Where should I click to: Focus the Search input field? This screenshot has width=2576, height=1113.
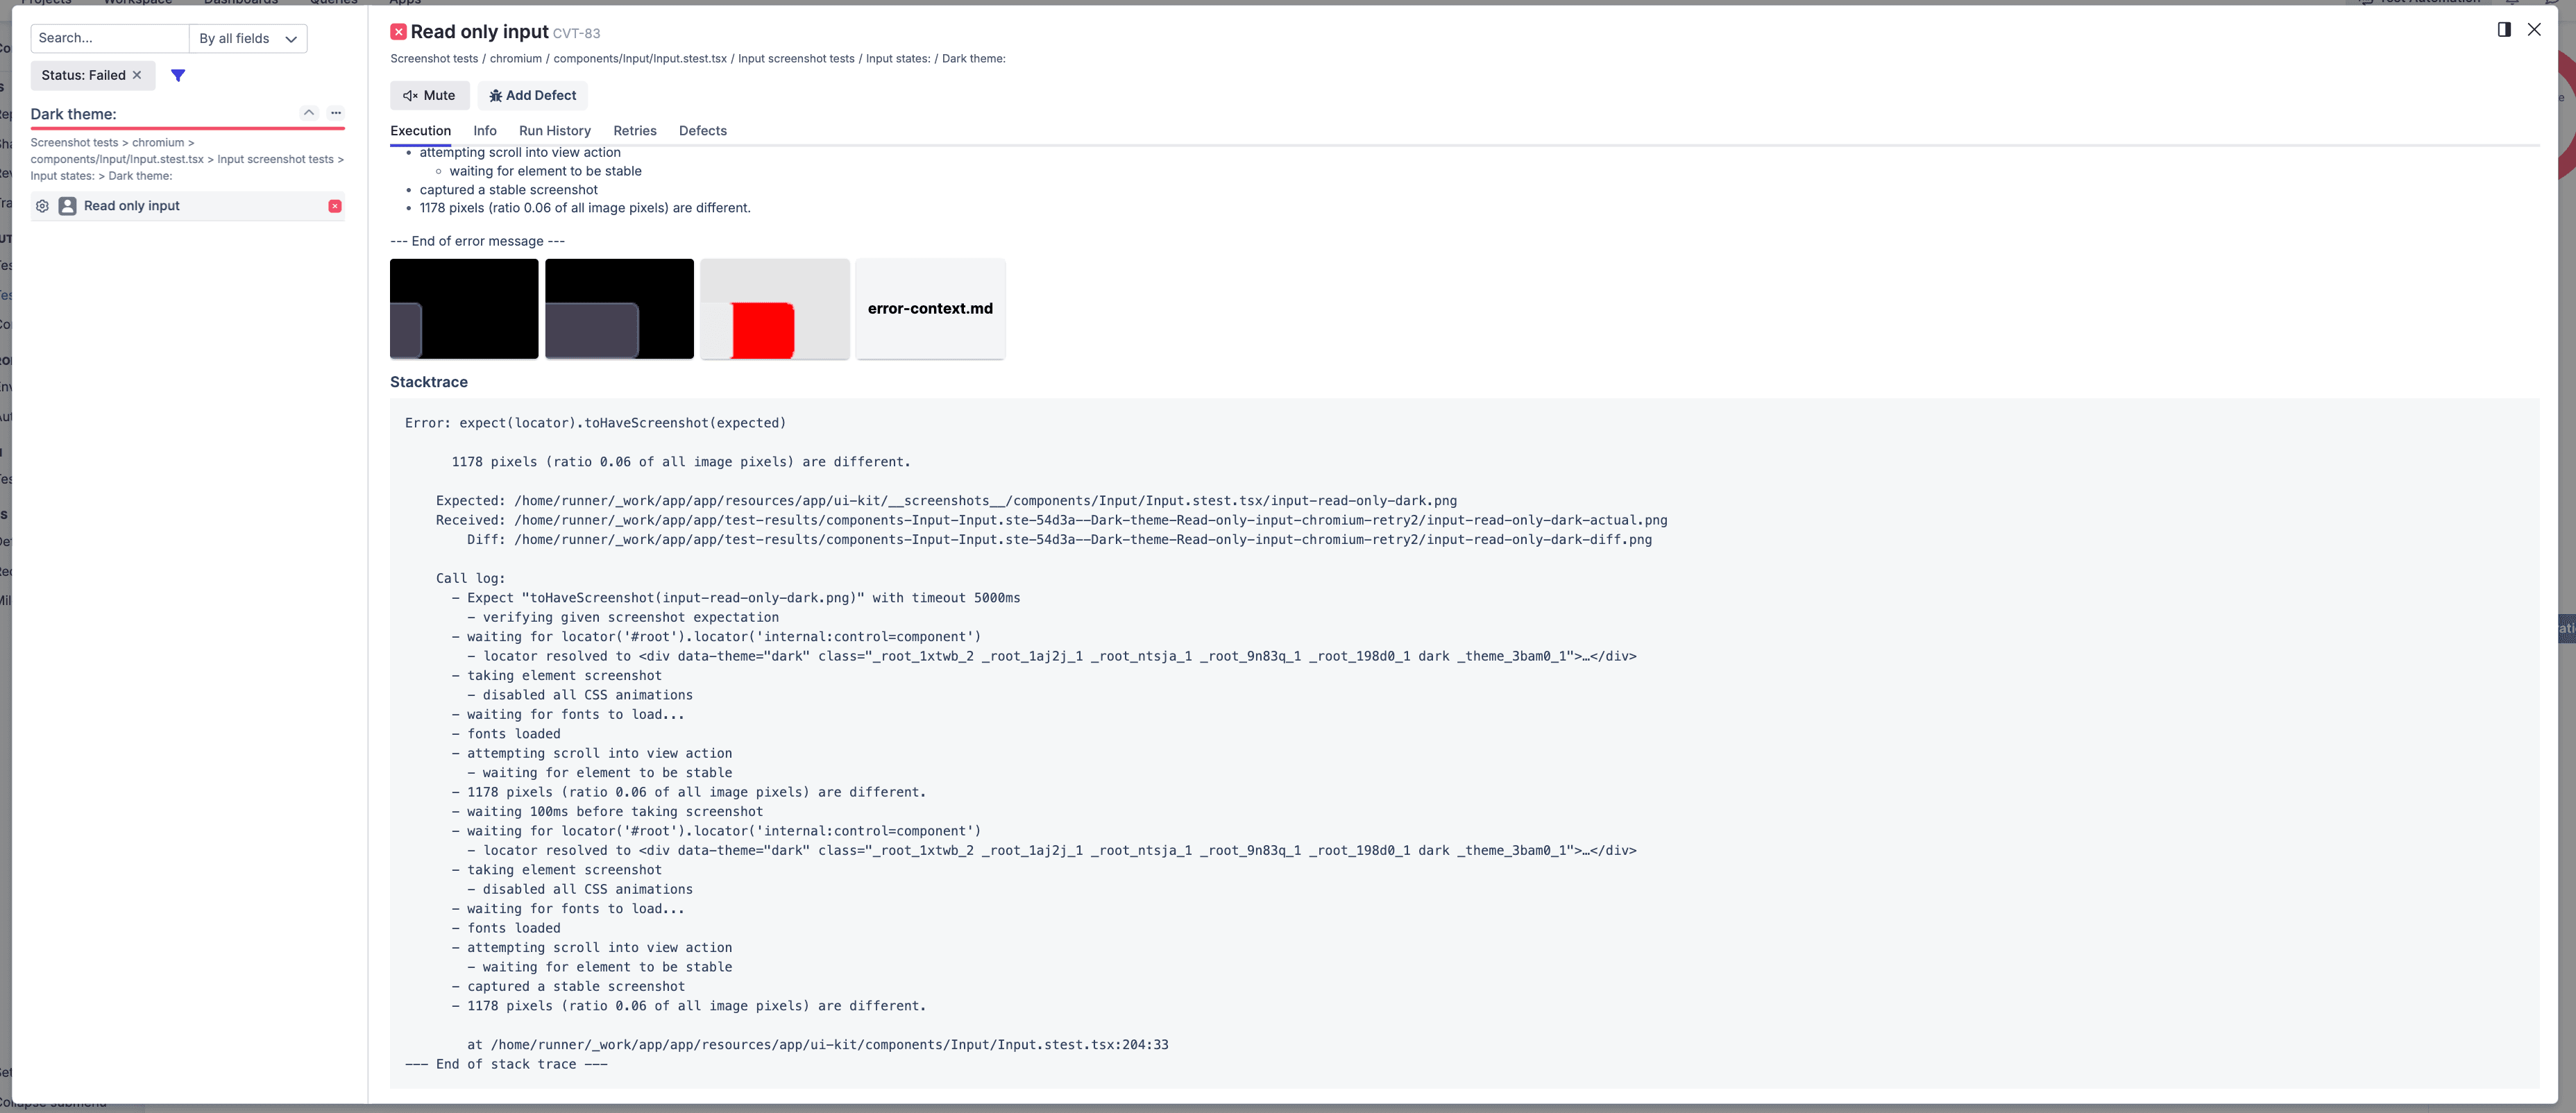click(x=110, y=38)
